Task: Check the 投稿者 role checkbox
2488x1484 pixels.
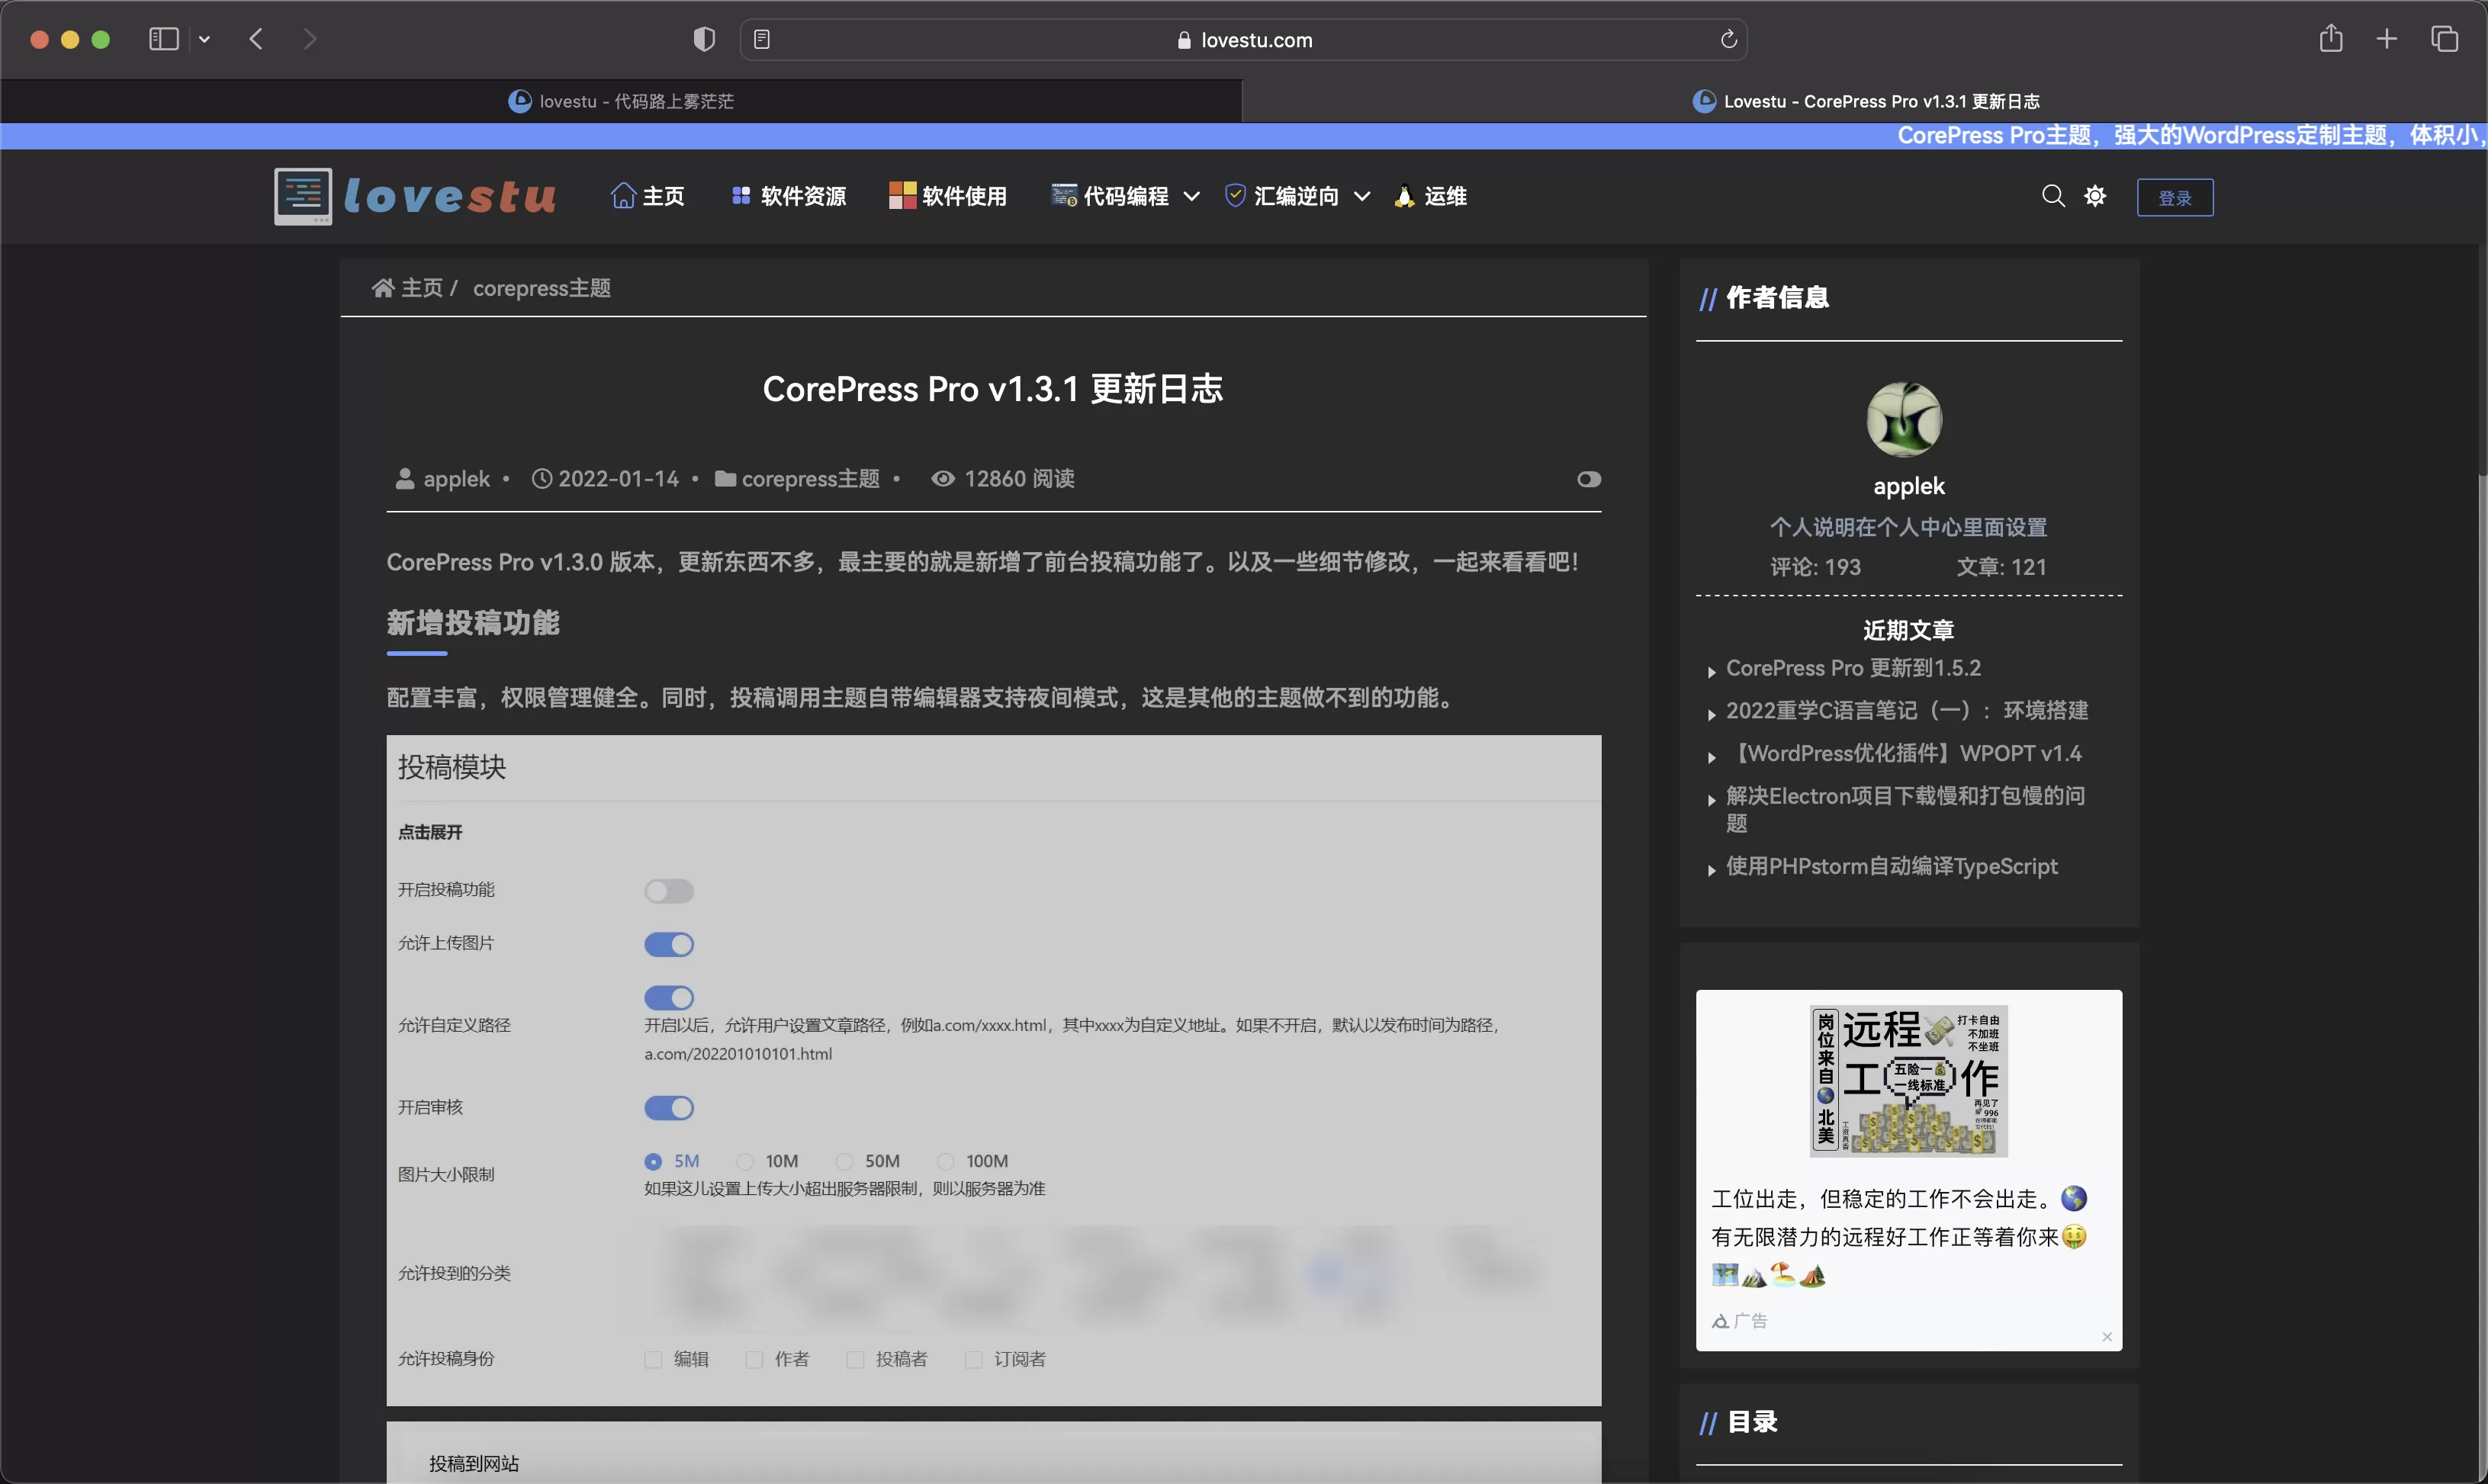Action: [855, 1359]
